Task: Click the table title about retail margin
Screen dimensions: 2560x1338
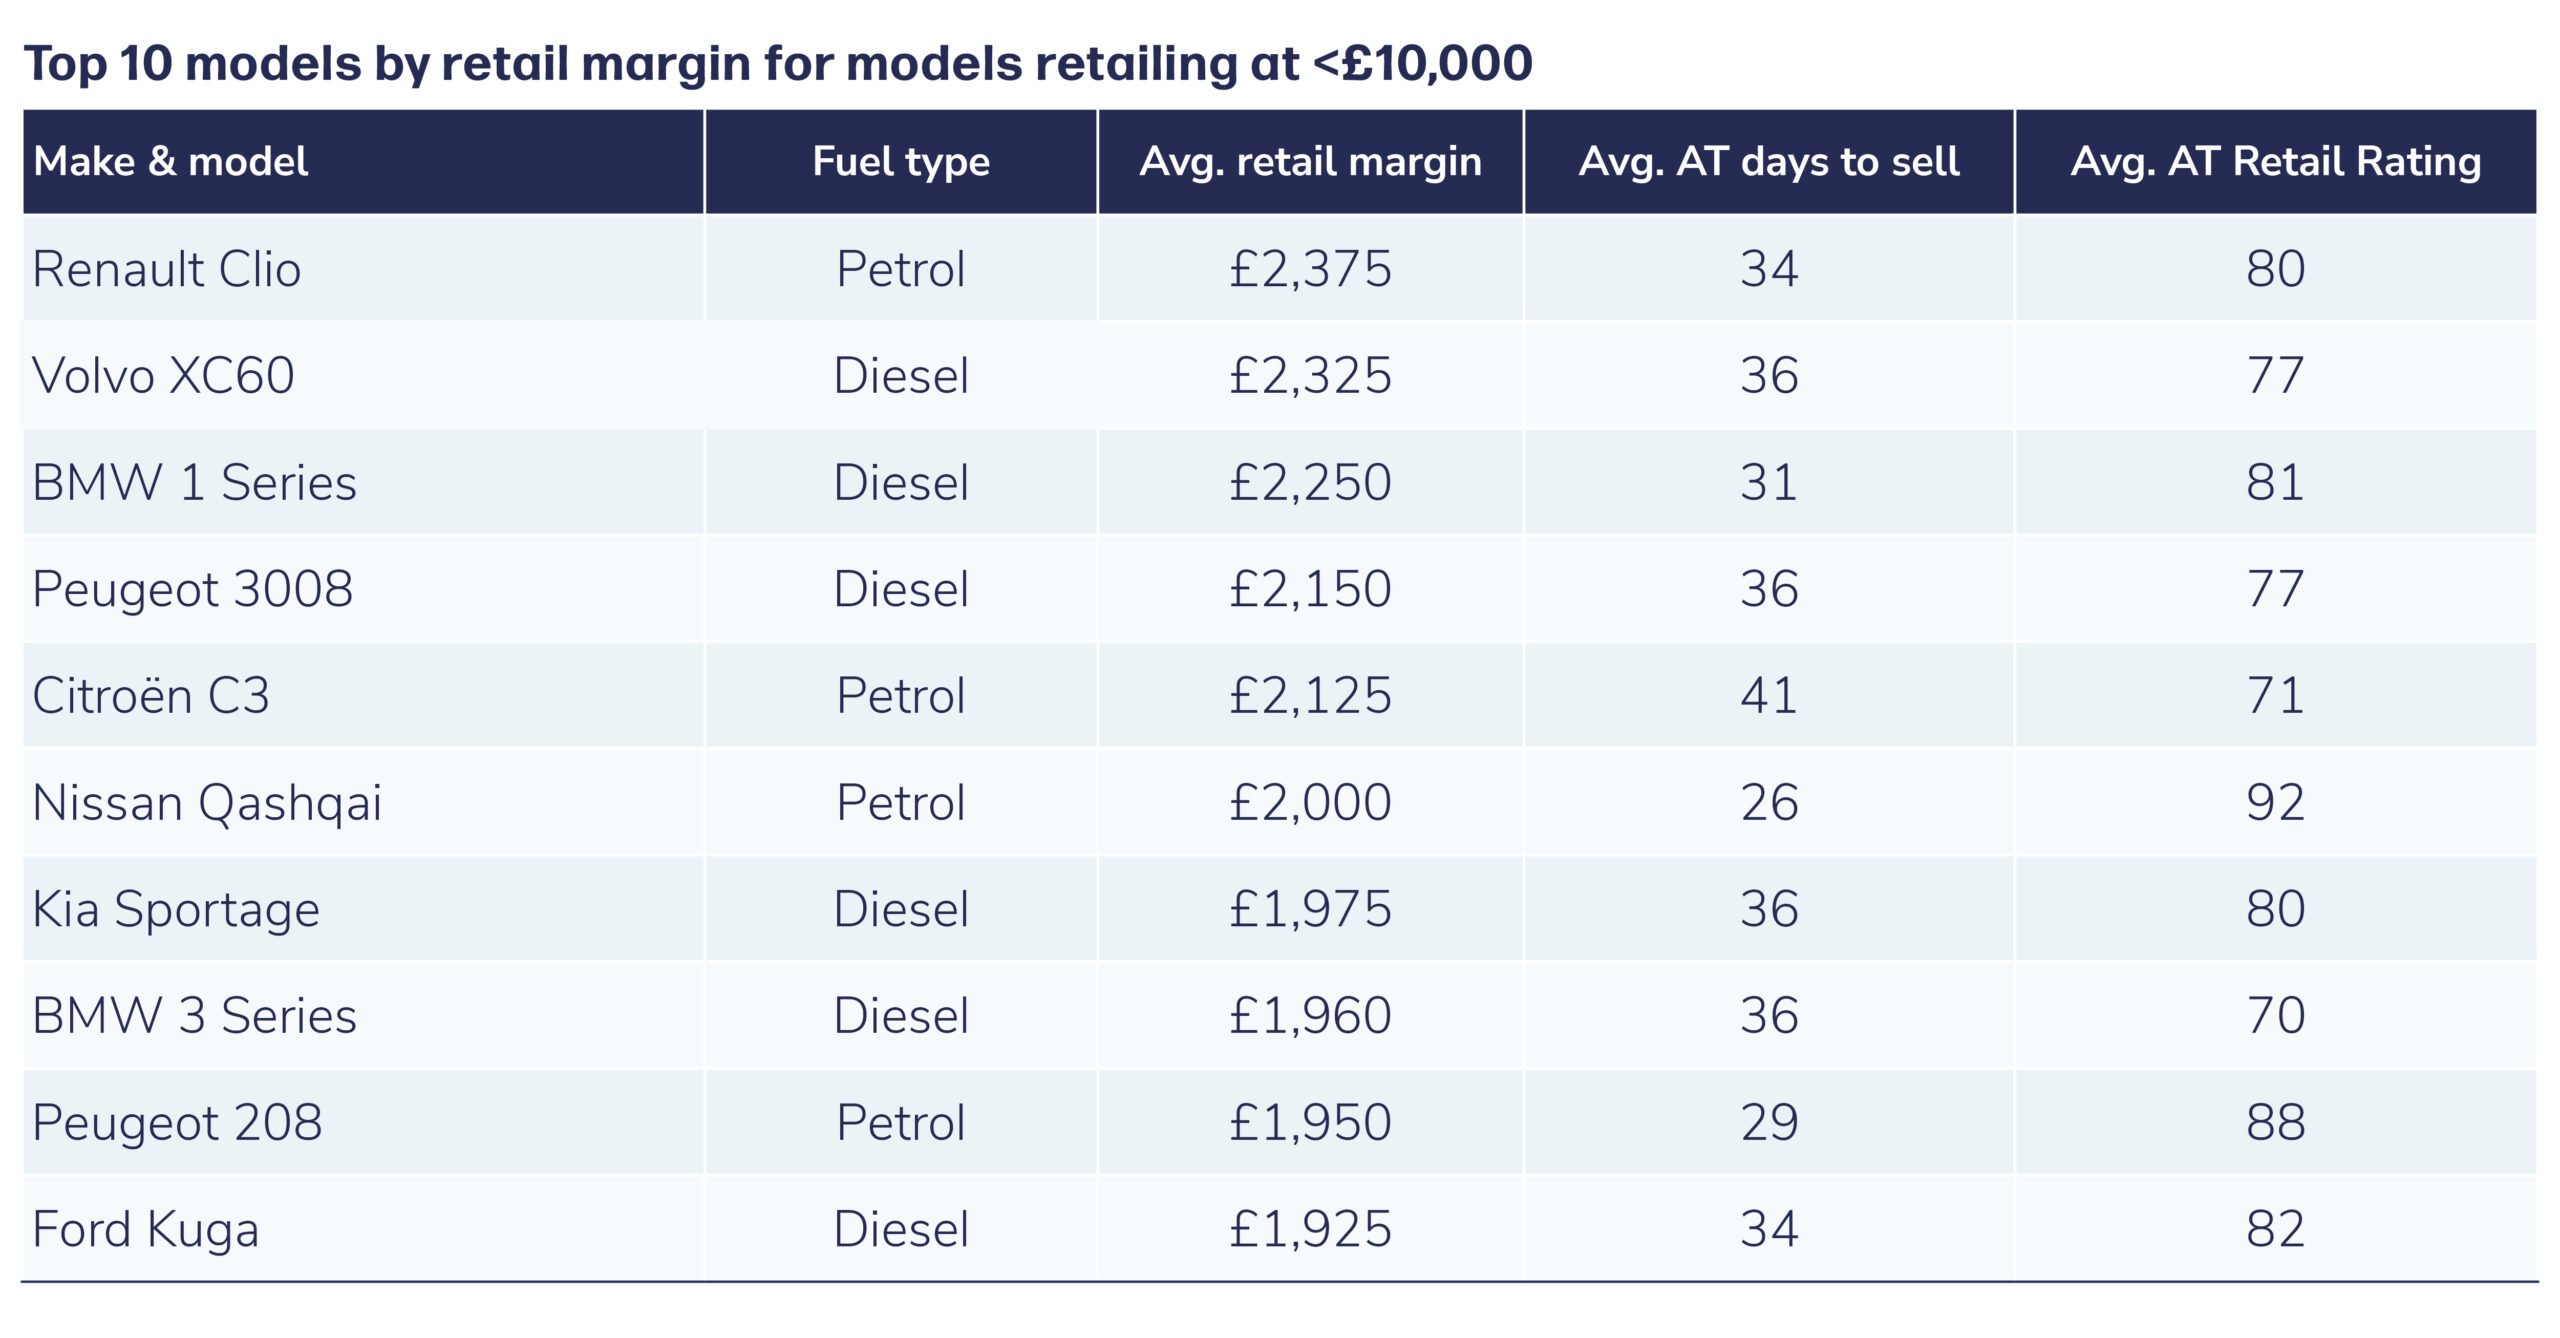Action: [778, 64]
